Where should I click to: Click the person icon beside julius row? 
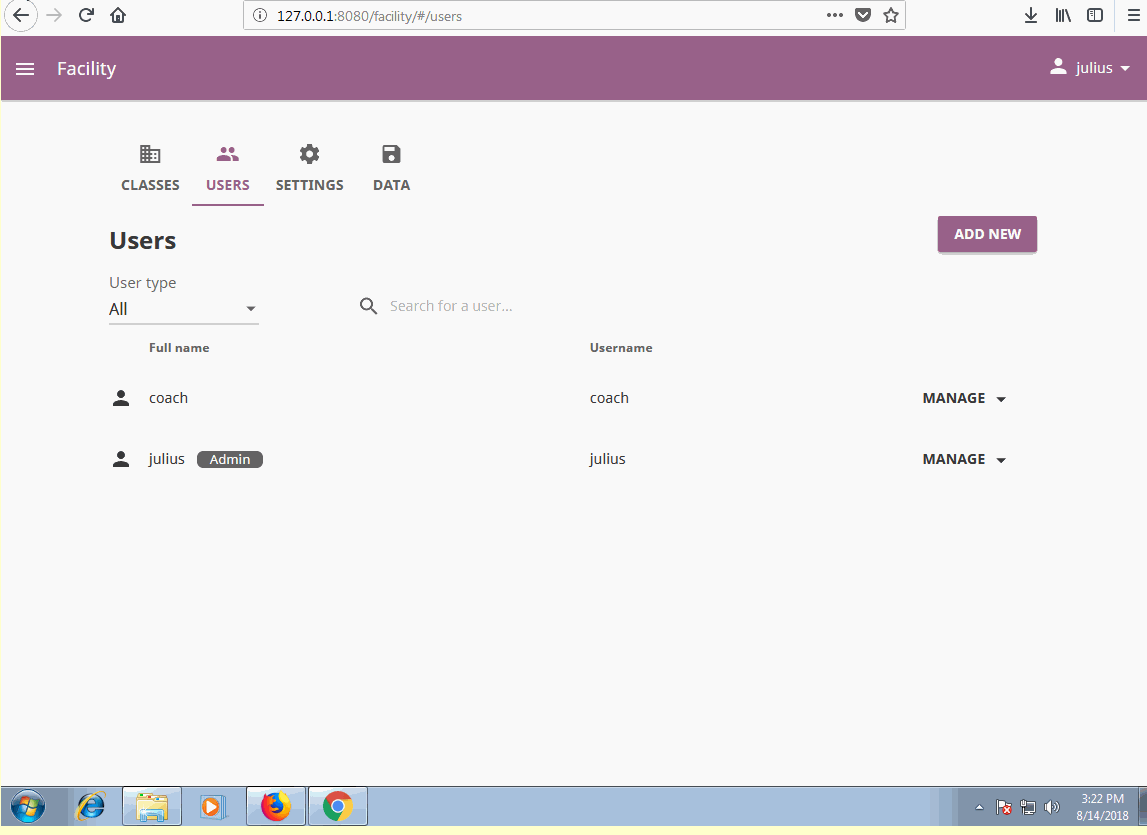coord(121,459)
